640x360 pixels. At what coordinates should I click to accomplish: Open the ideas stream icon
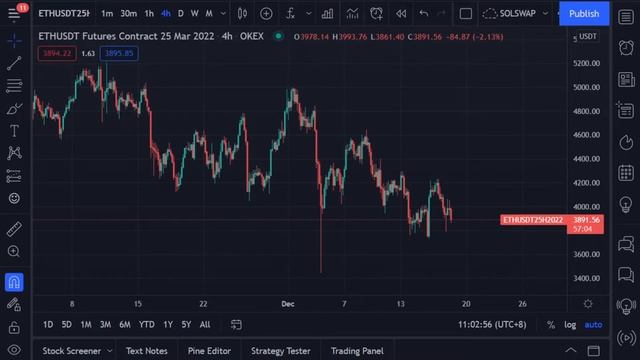(x=626, y=306)
